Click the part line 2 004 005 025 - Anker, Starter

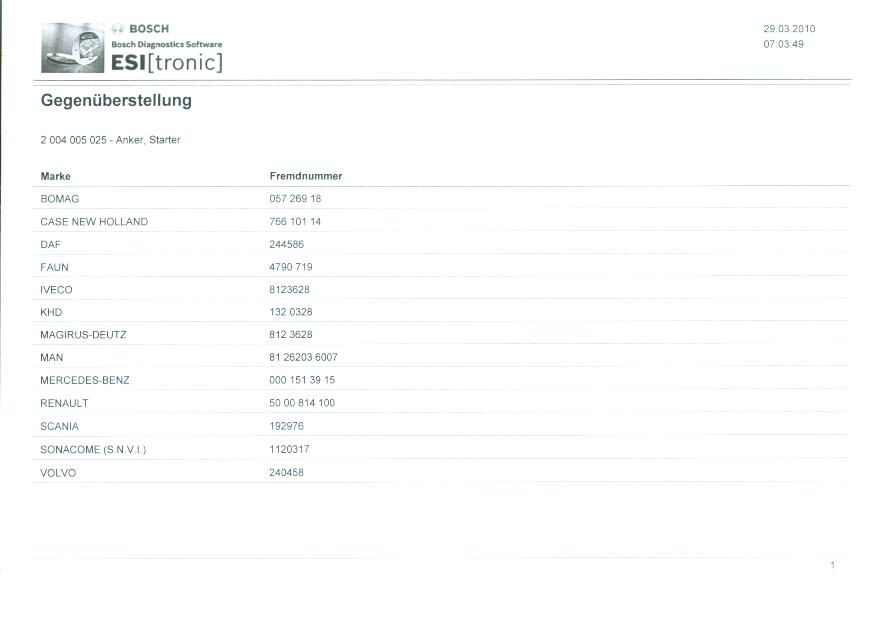point(110,140)
